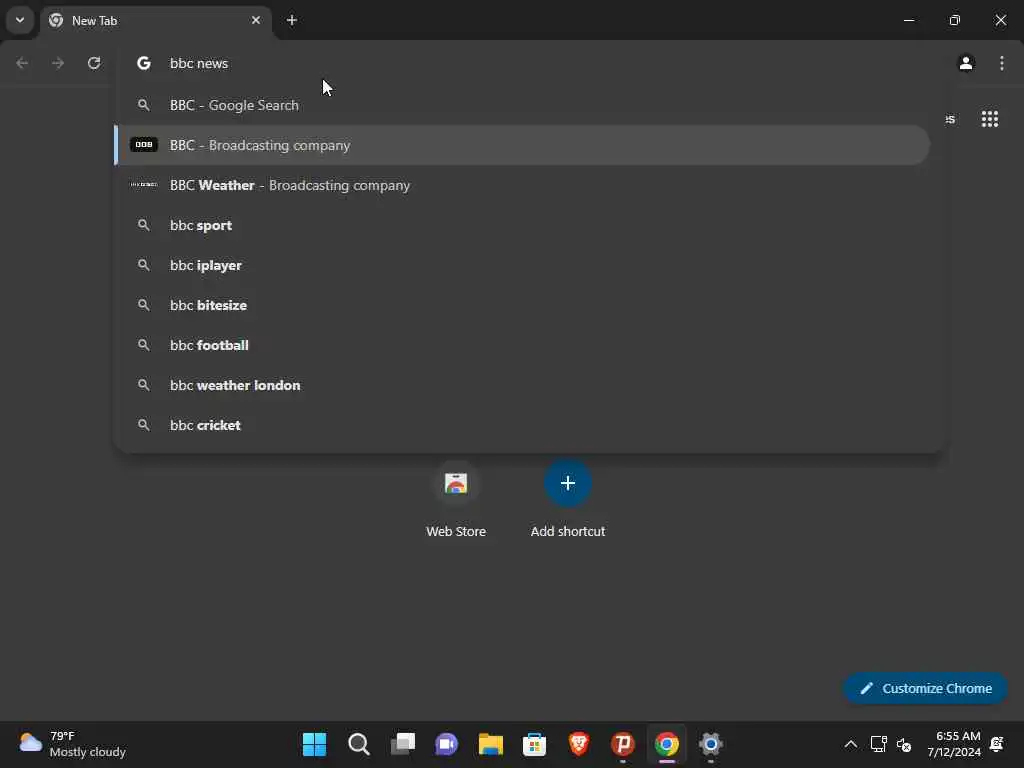Select BBC Weather - Broadcasting company suggestion
The width and height of the screenshot is (1024, 768).
[x=522, y=185]
